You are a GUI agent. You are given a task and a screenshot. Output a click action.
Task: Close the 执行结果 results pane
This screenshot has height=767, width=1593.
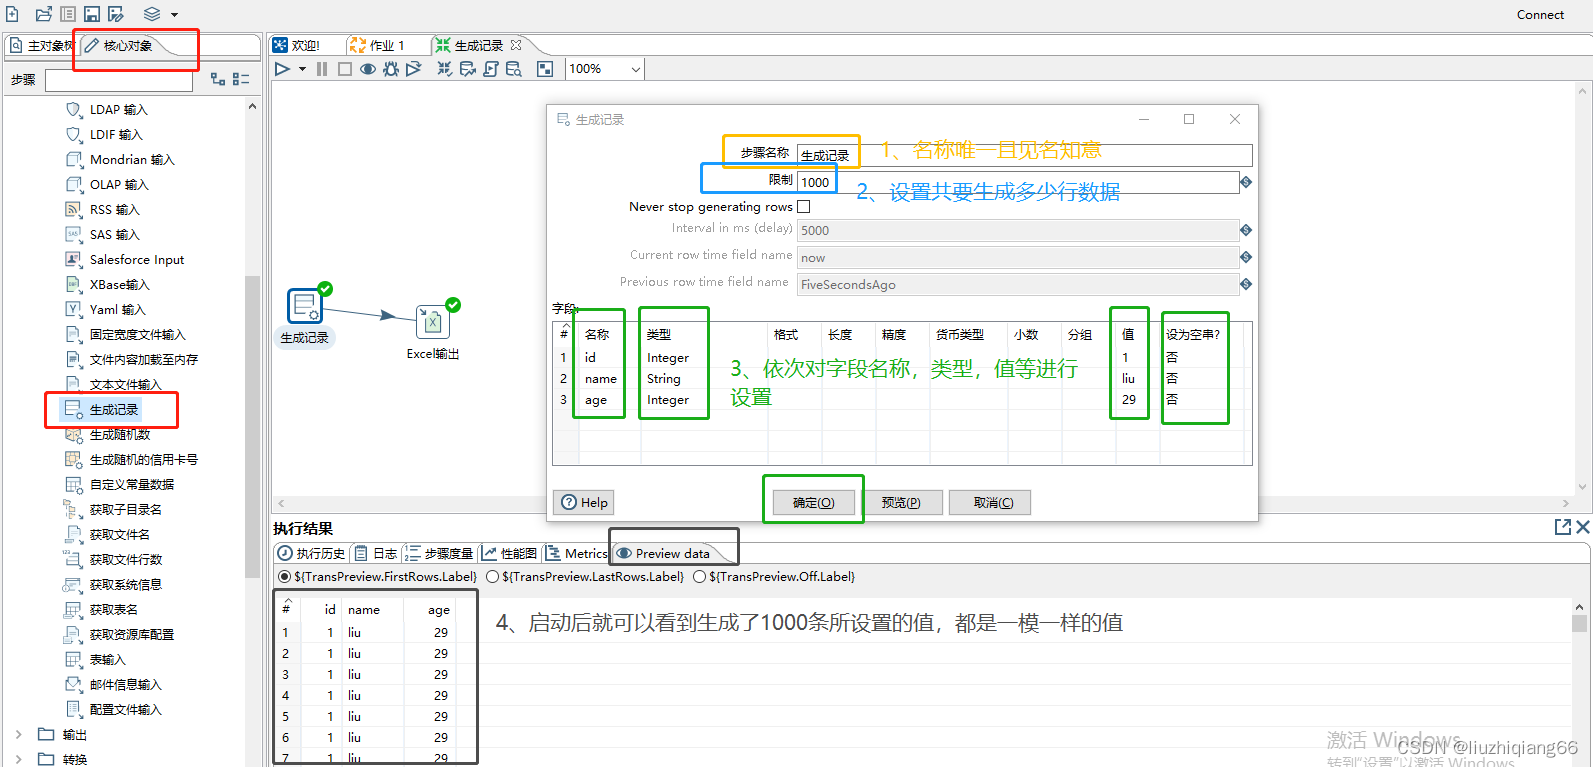click(1583, 527)
